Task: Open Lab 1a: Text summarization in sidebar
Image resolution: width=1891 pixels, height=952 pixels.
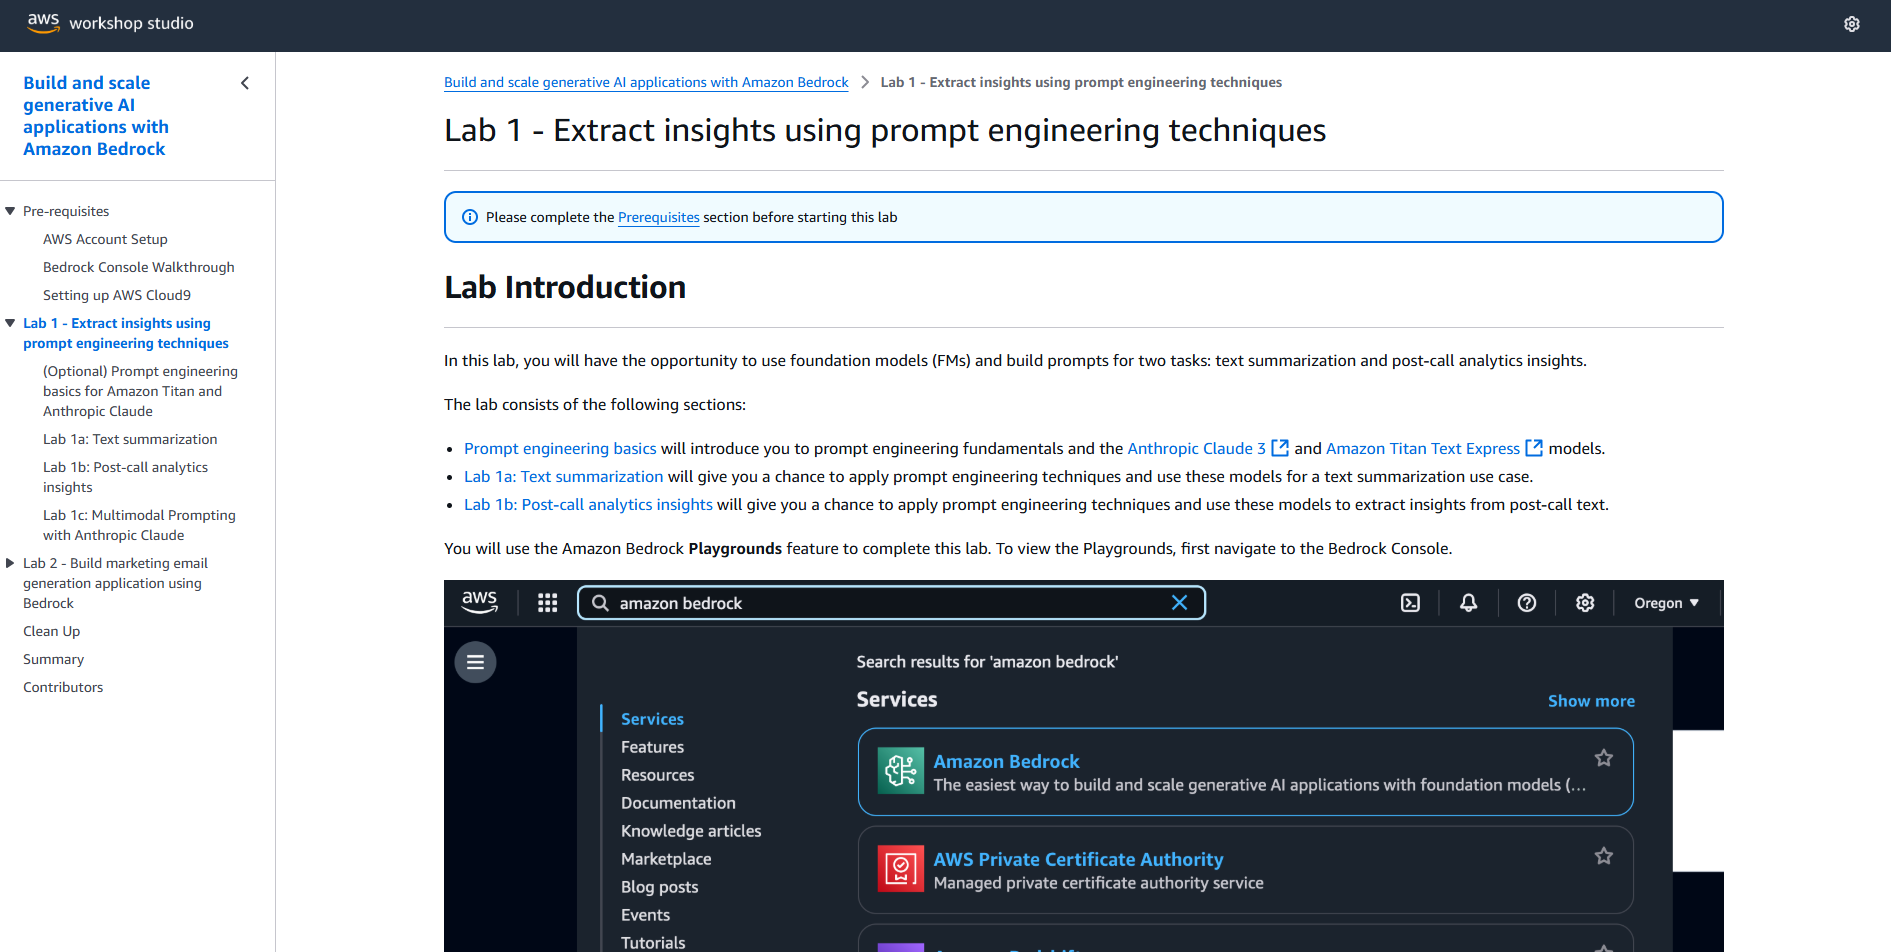Action: [x=130, y=439]
